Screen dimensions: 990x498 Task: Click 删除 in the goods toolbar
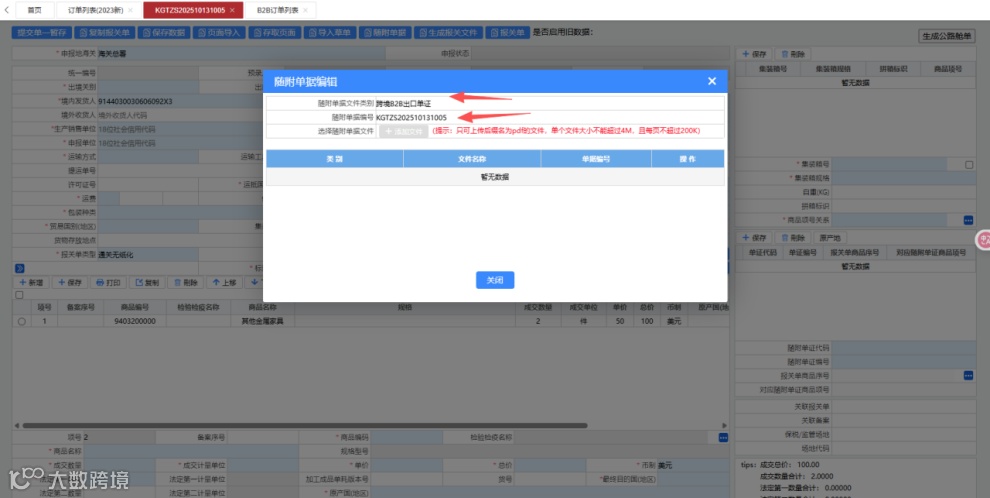click(x=186, y=283)
